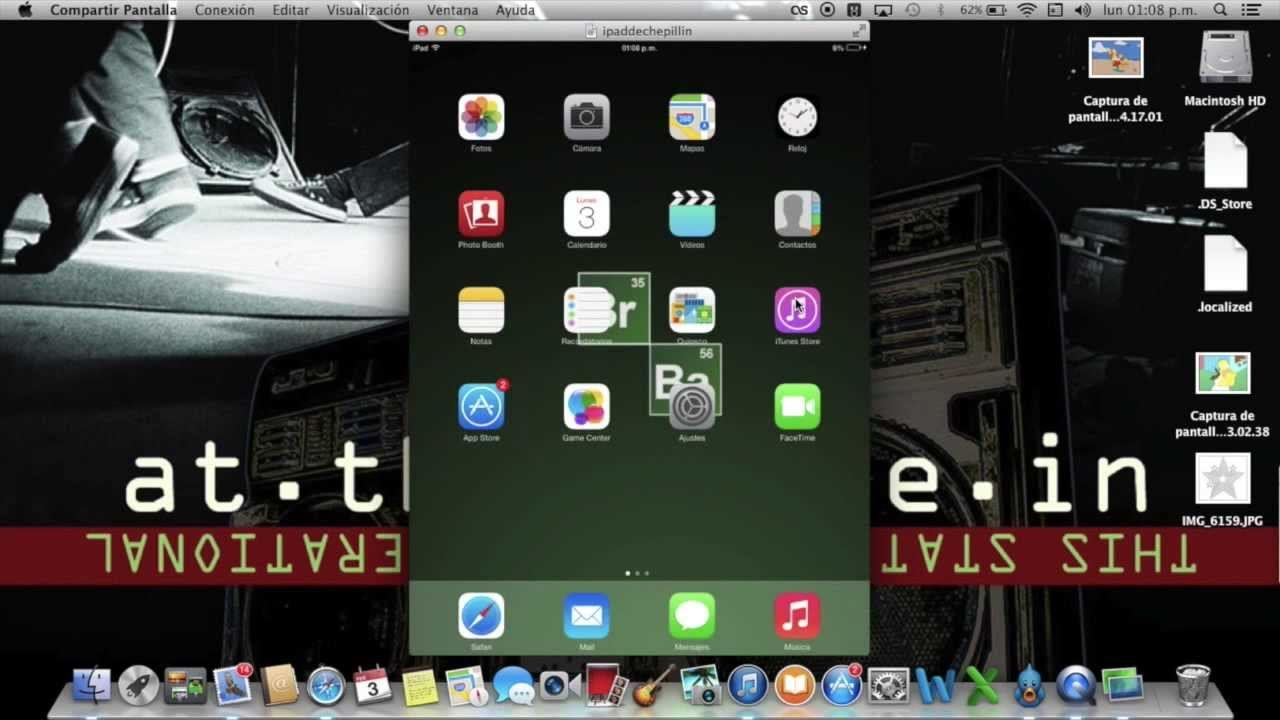Open iBooks in the Mac dock
This screenshot has height=720, width=1280.
coord(794,686)
